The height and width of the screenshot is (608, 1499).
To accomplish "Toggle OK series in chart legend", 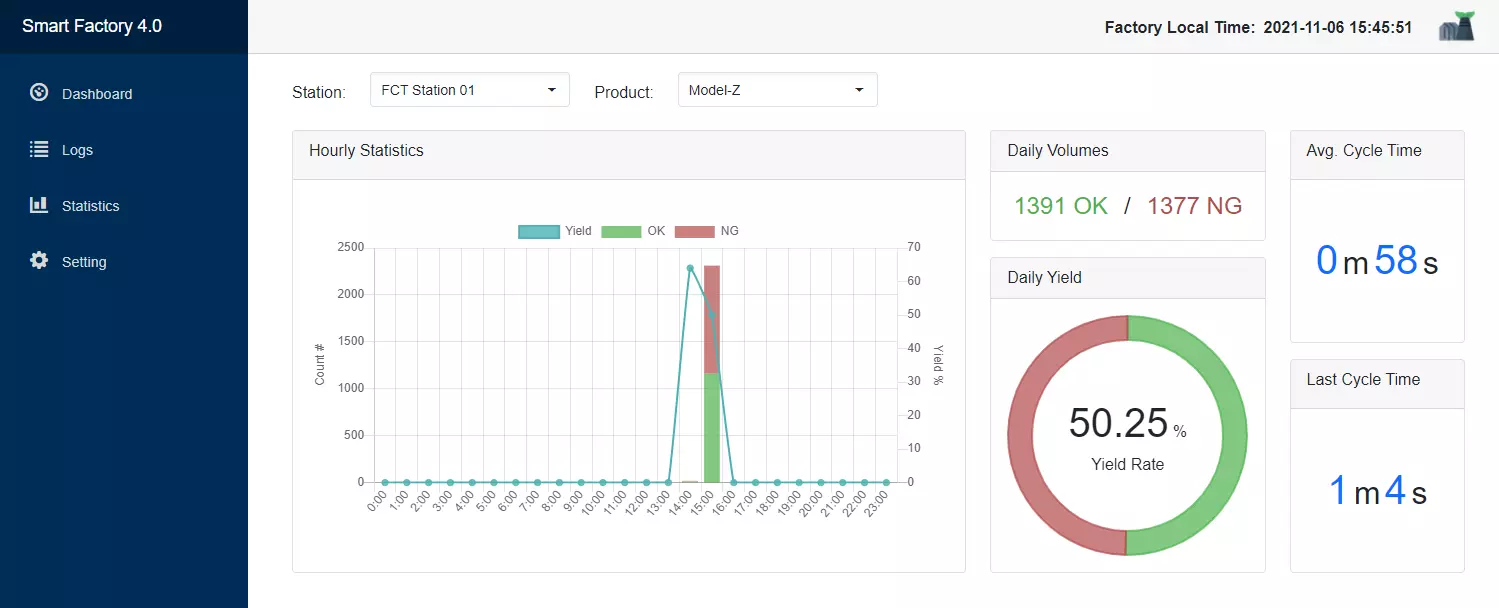I will pyautogui.click(x=621, y=231).
